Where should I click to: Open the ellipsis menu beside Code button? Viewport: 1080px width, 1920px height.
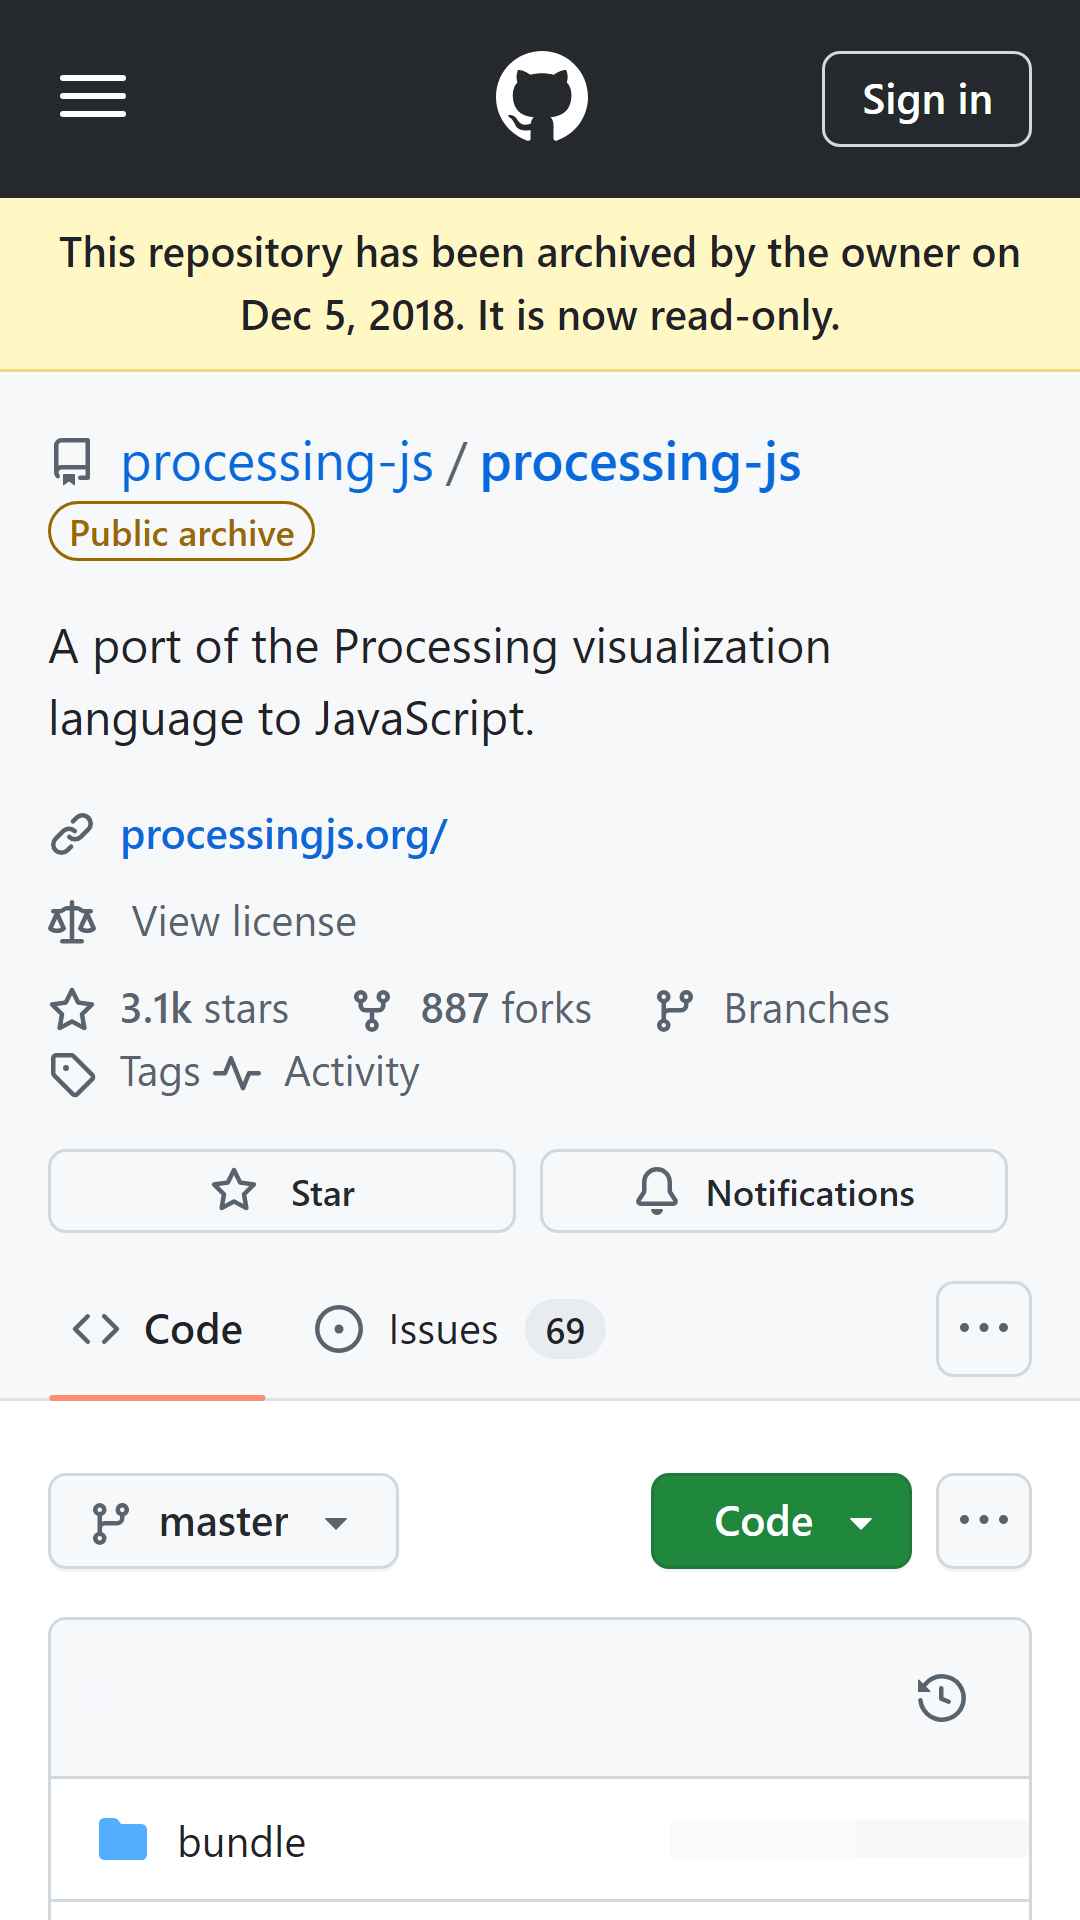[x=984, y=1521]
